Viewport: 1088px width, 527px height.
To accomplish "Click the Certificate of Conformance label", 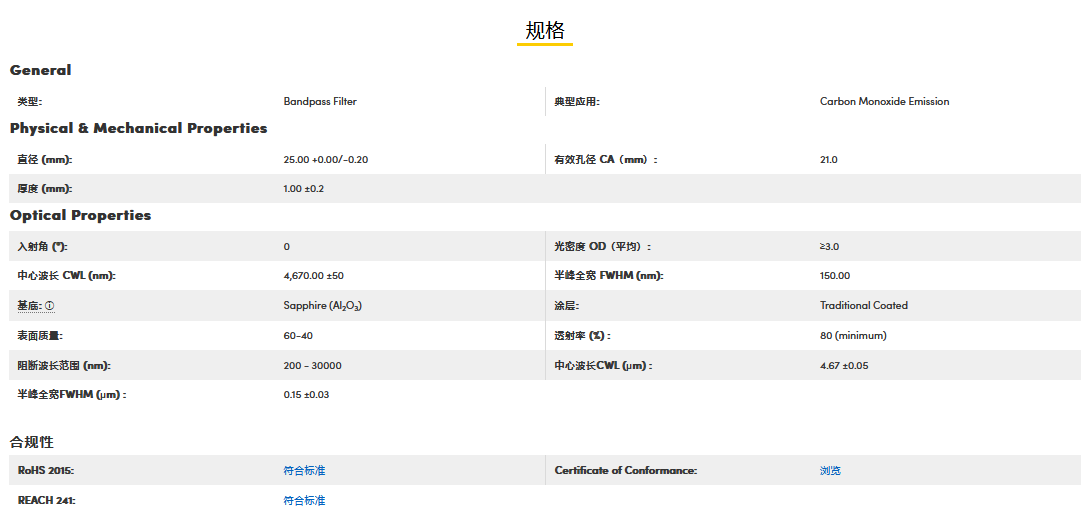I will [x=625, y=470].
